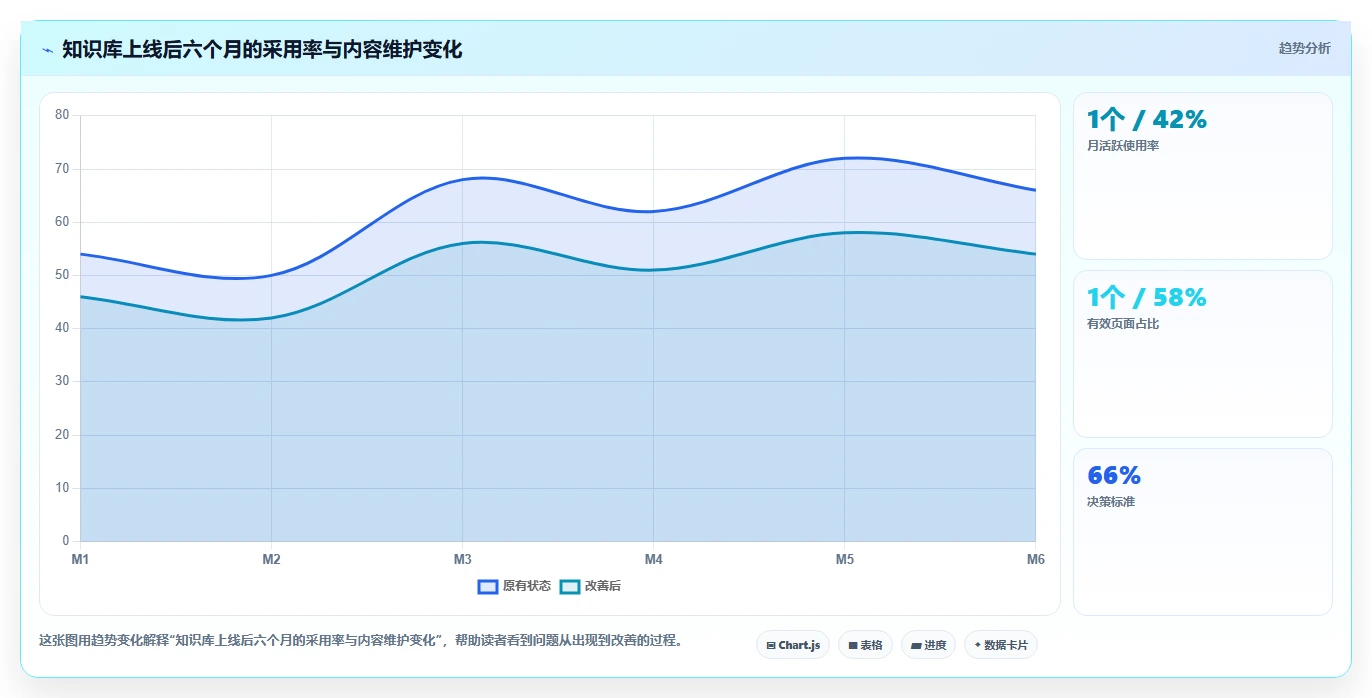Click the M2 axis label
The height and width of the screenshot is (698, 1372).
click(x=271, y=559)
